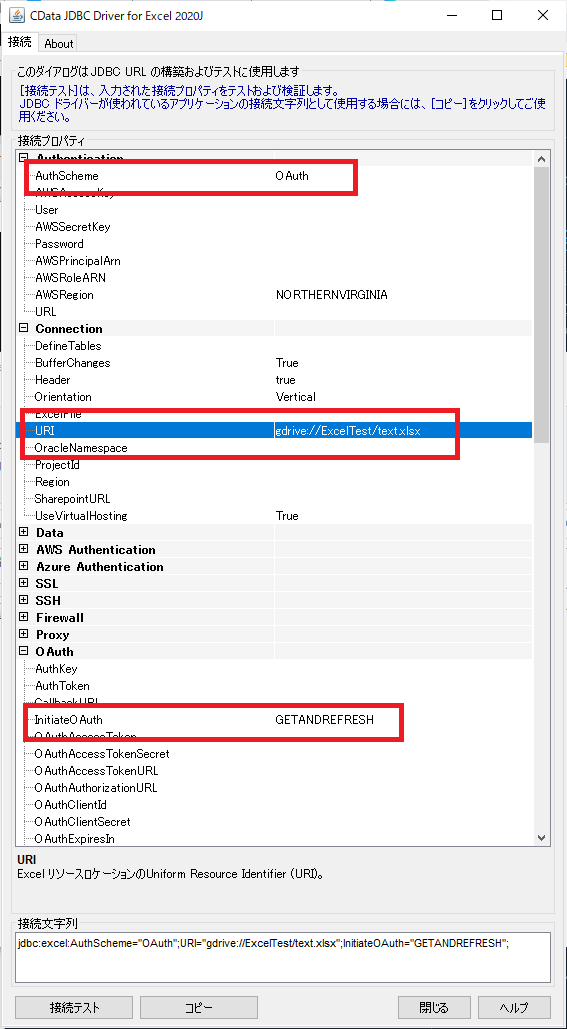Select the ProjectId property
Viewport: 567px width, 1029px height.
(x=274, y=465)
